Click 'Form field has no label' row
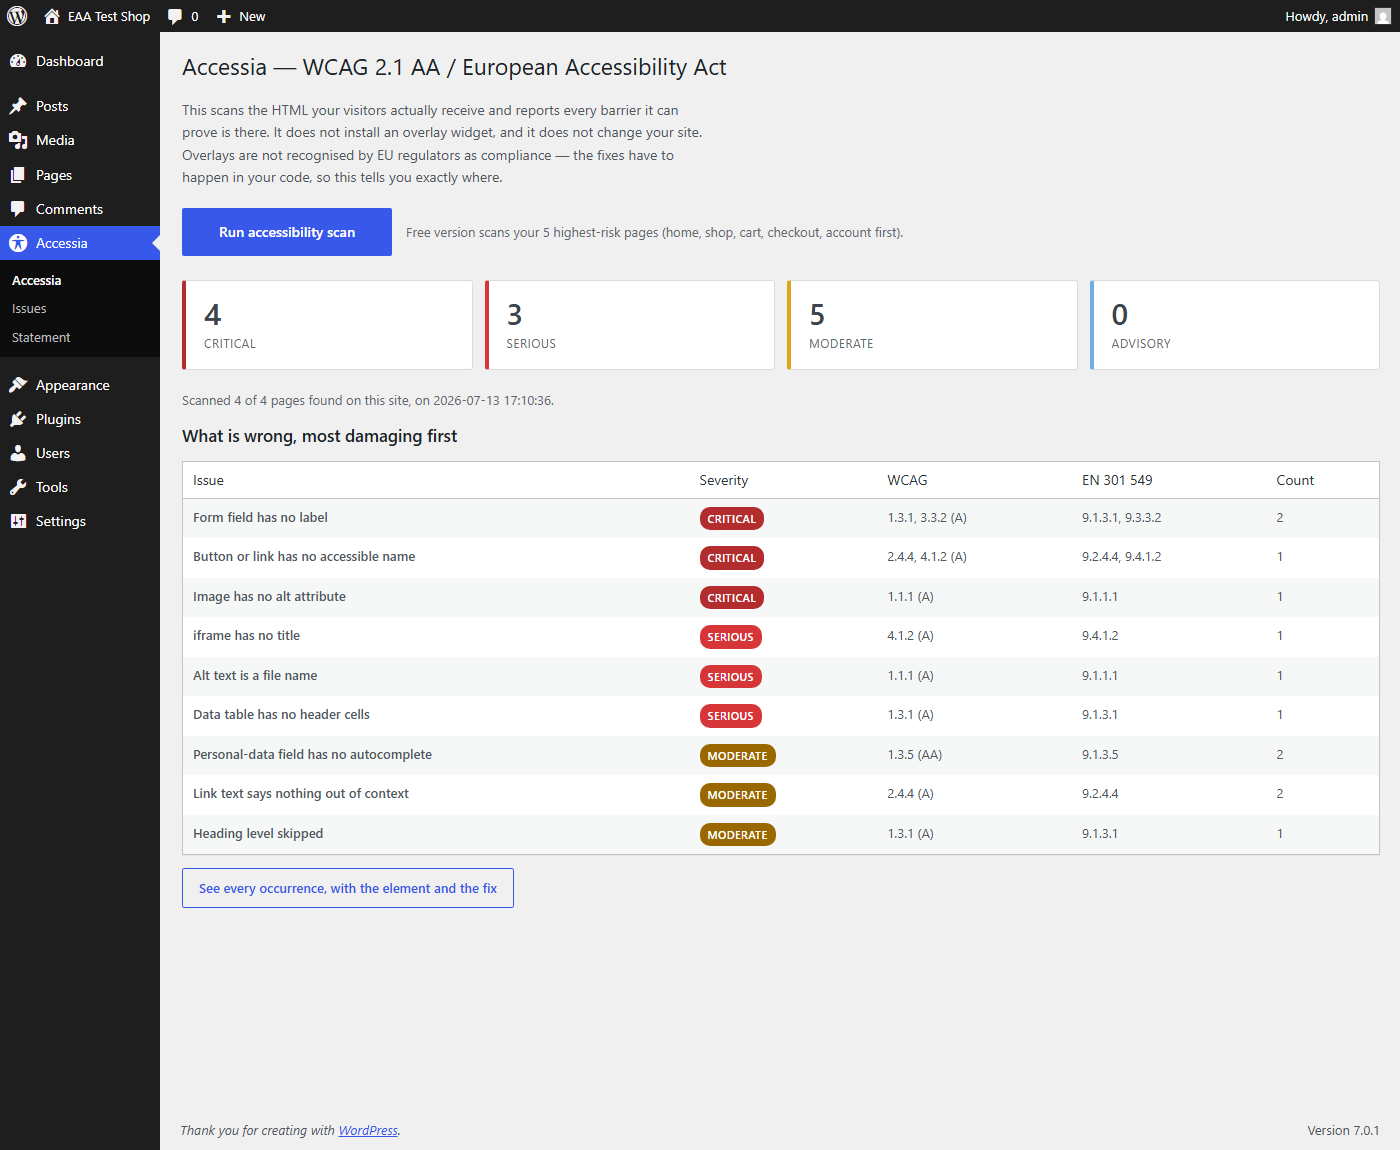 [781, 518]
